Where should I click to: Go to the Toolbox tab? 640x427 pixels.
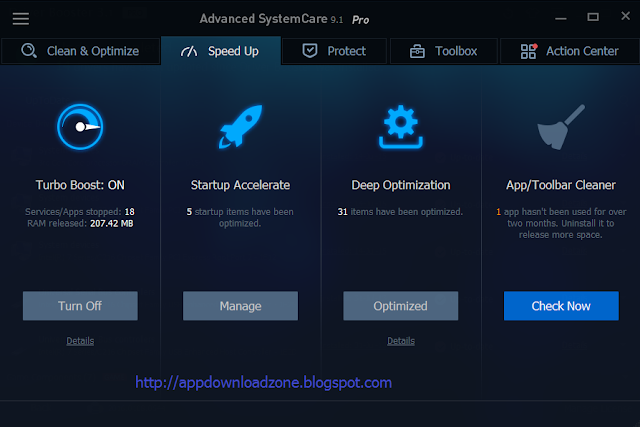[x=444, y=51]
